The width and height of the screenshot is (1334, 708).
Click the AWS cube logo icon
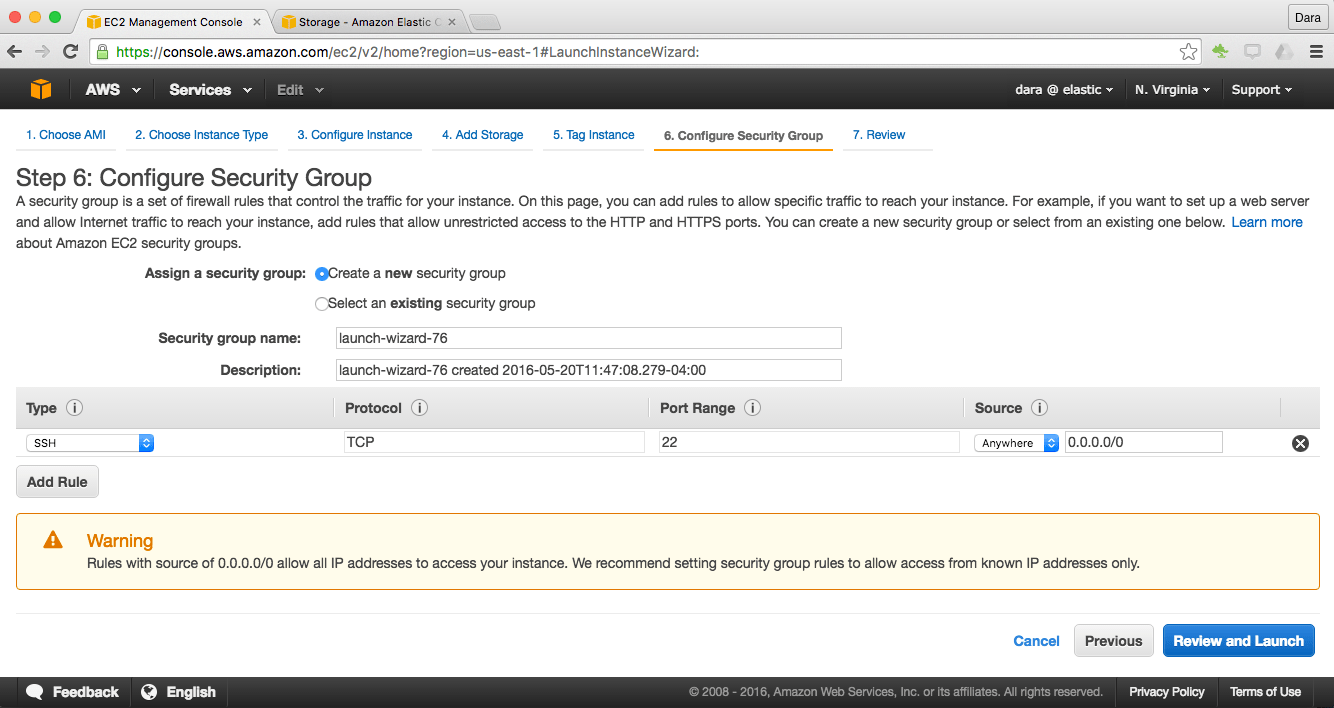click(41, 88)
